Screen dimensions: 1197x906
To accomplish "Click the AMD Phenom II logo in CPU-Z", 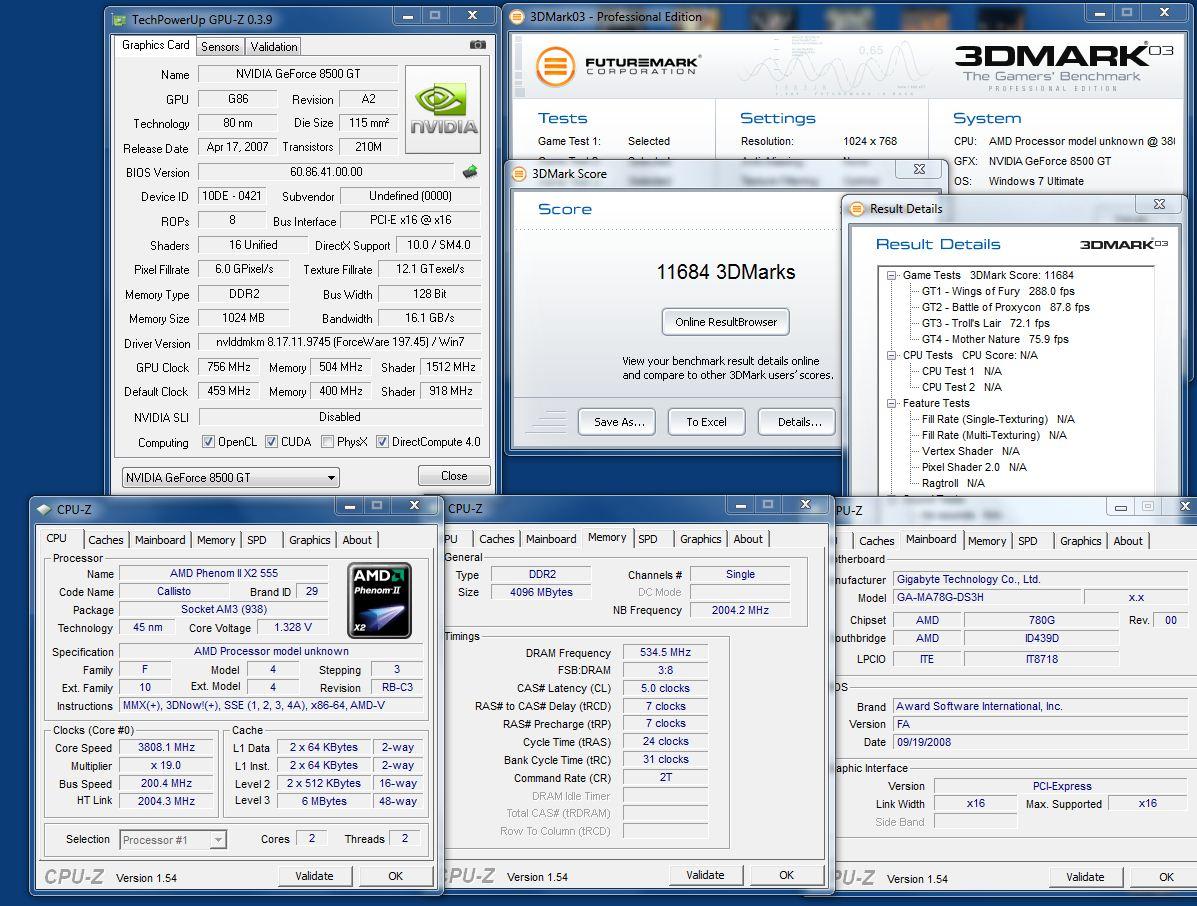I will (379, 601).
